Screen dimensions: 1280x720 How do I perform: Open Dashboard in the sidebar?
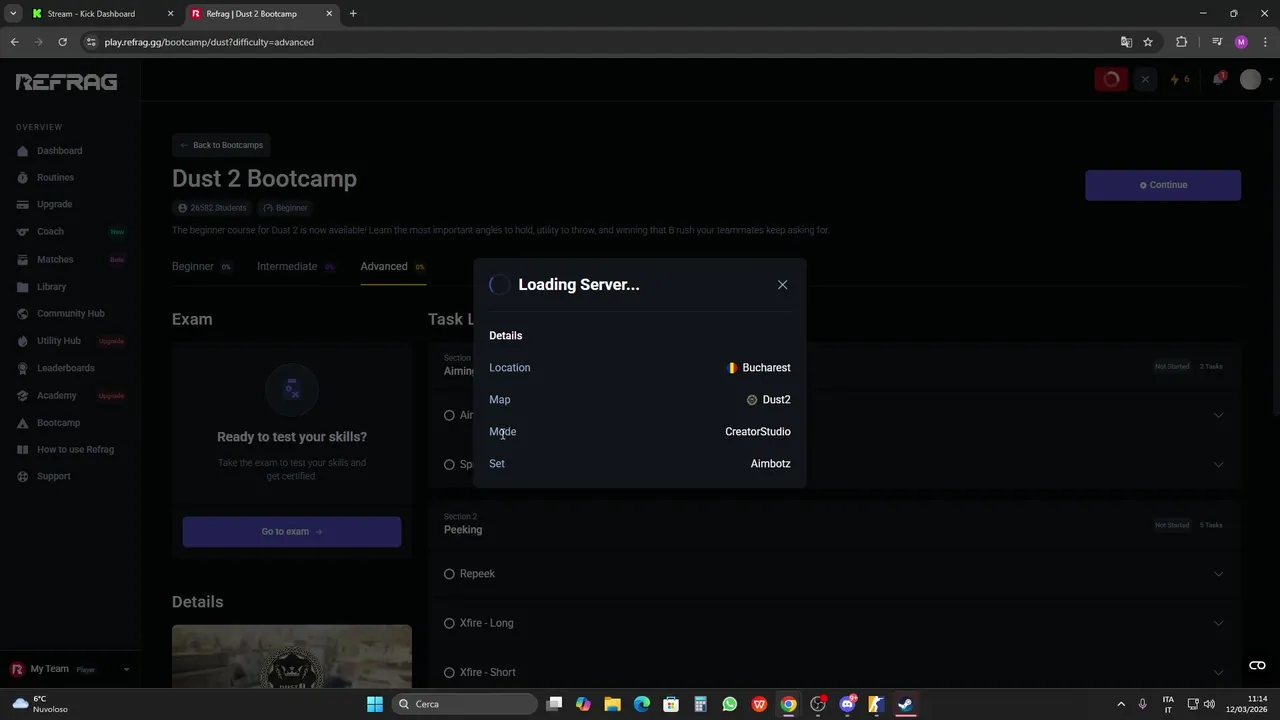click(x=60, y=151)
